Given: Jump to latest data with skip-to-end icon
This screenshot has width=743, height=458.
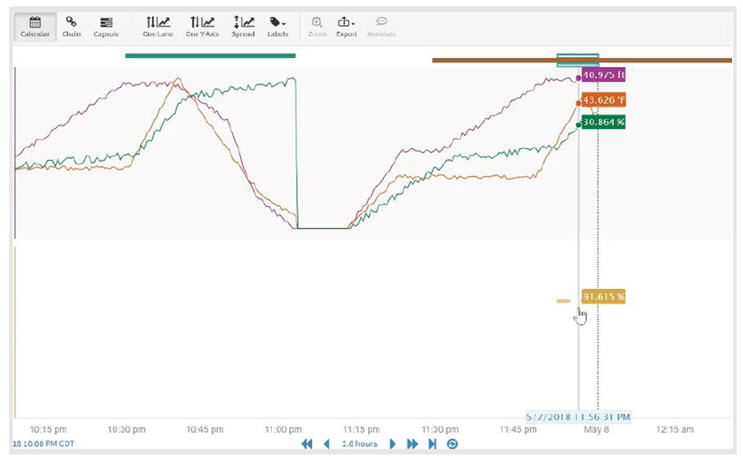Looking at the screenshot, I should [x=432, y=443].
